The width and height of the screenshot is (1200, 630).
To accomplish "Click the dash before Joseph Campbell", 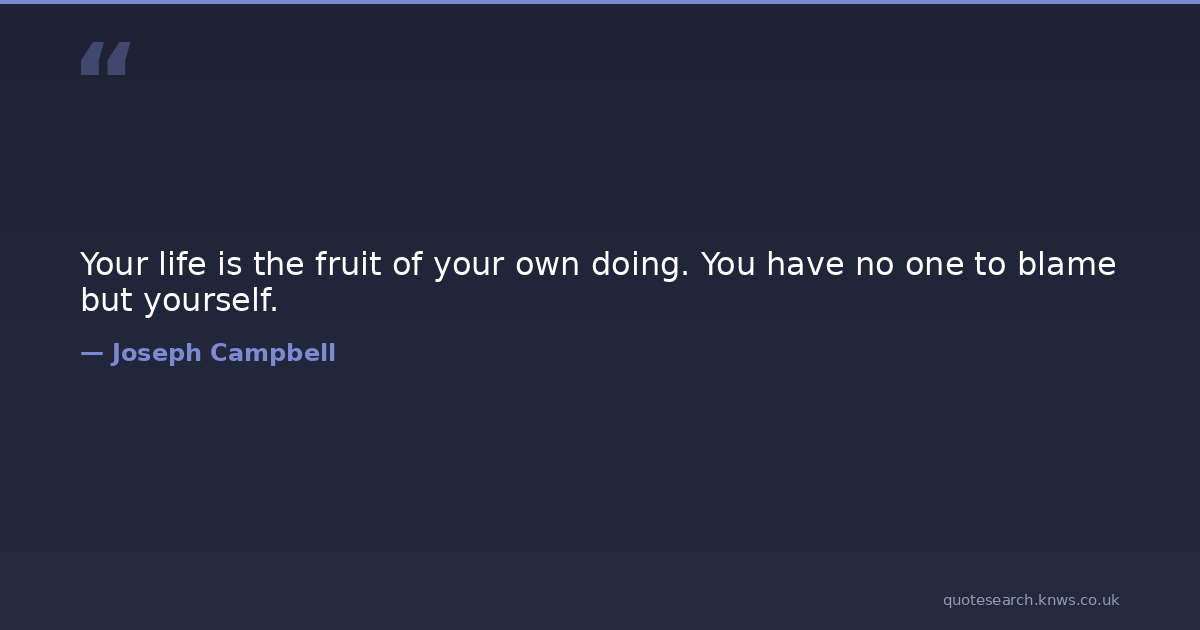I will (x=91, y=353).
